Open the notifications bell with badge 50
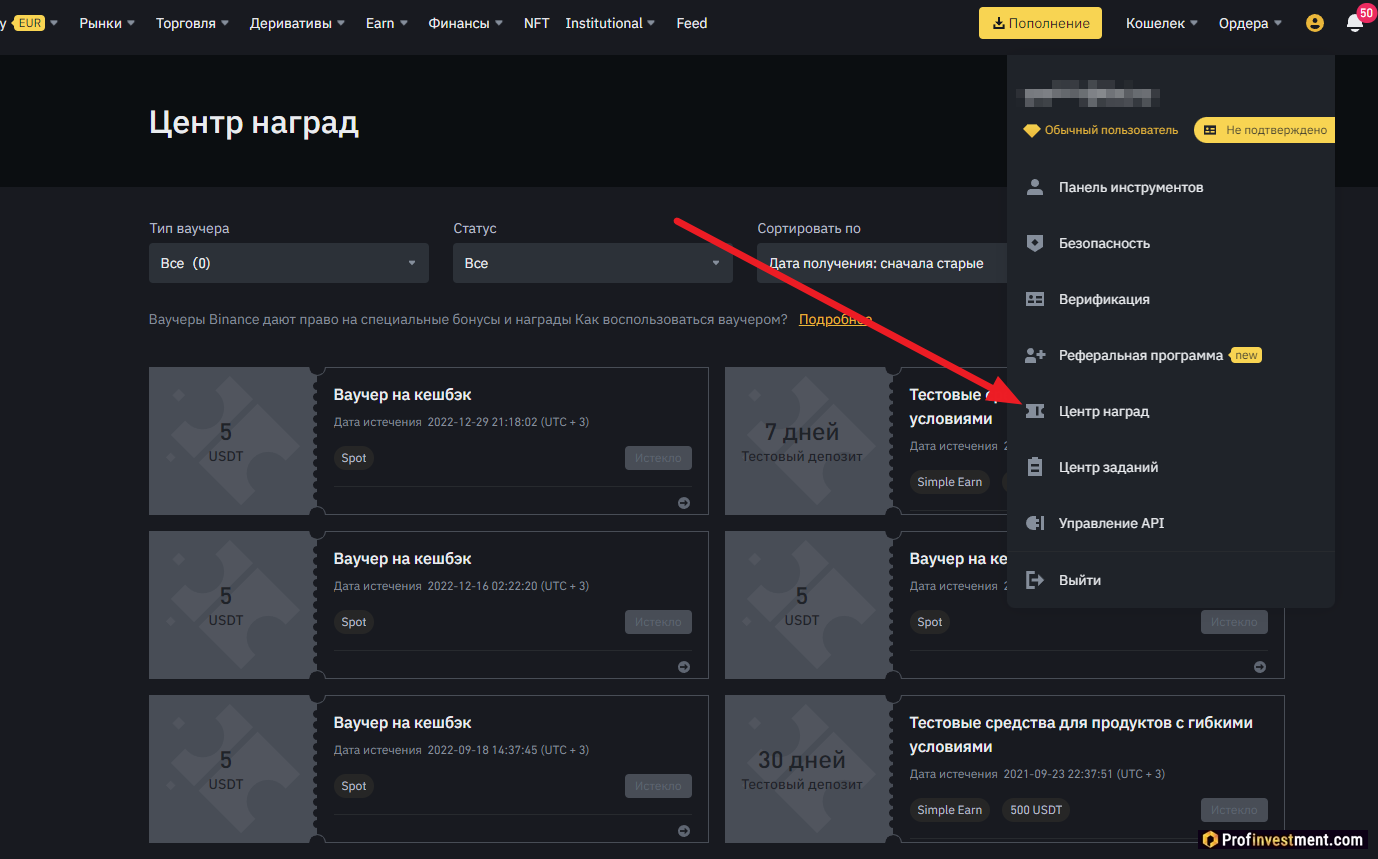Viewport: 1378px width, 859px height. pyautogui.click(x=1356, y=23)
